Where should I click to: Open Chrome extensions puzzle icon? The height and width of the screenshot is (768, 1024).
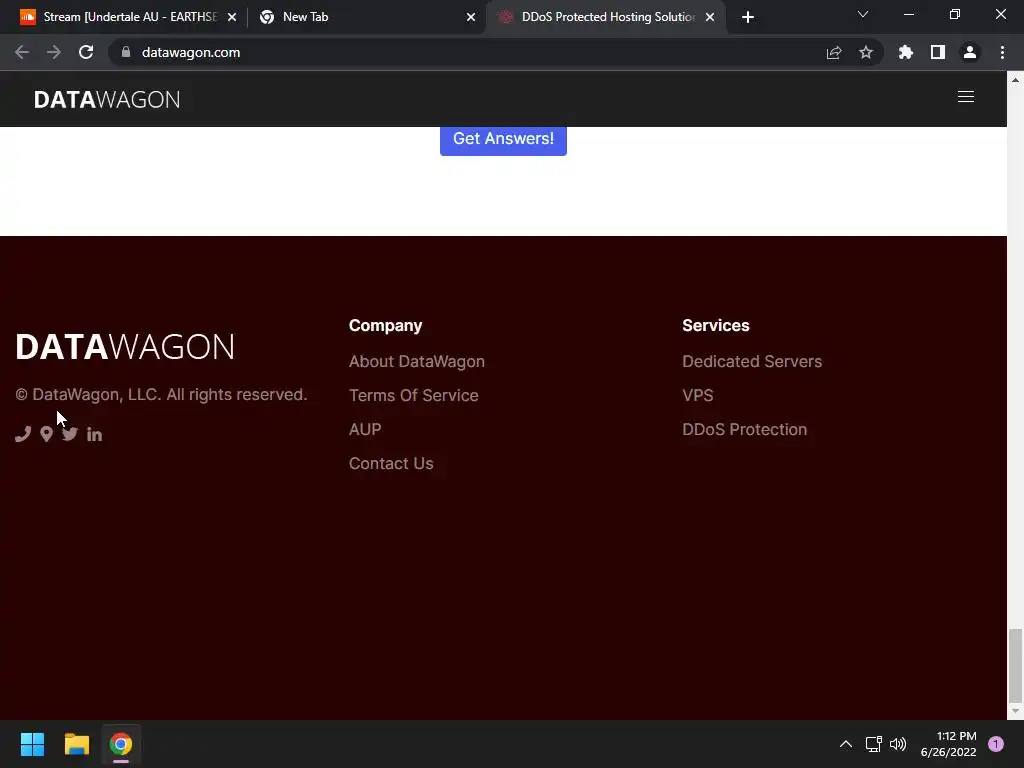pos(906,52)
